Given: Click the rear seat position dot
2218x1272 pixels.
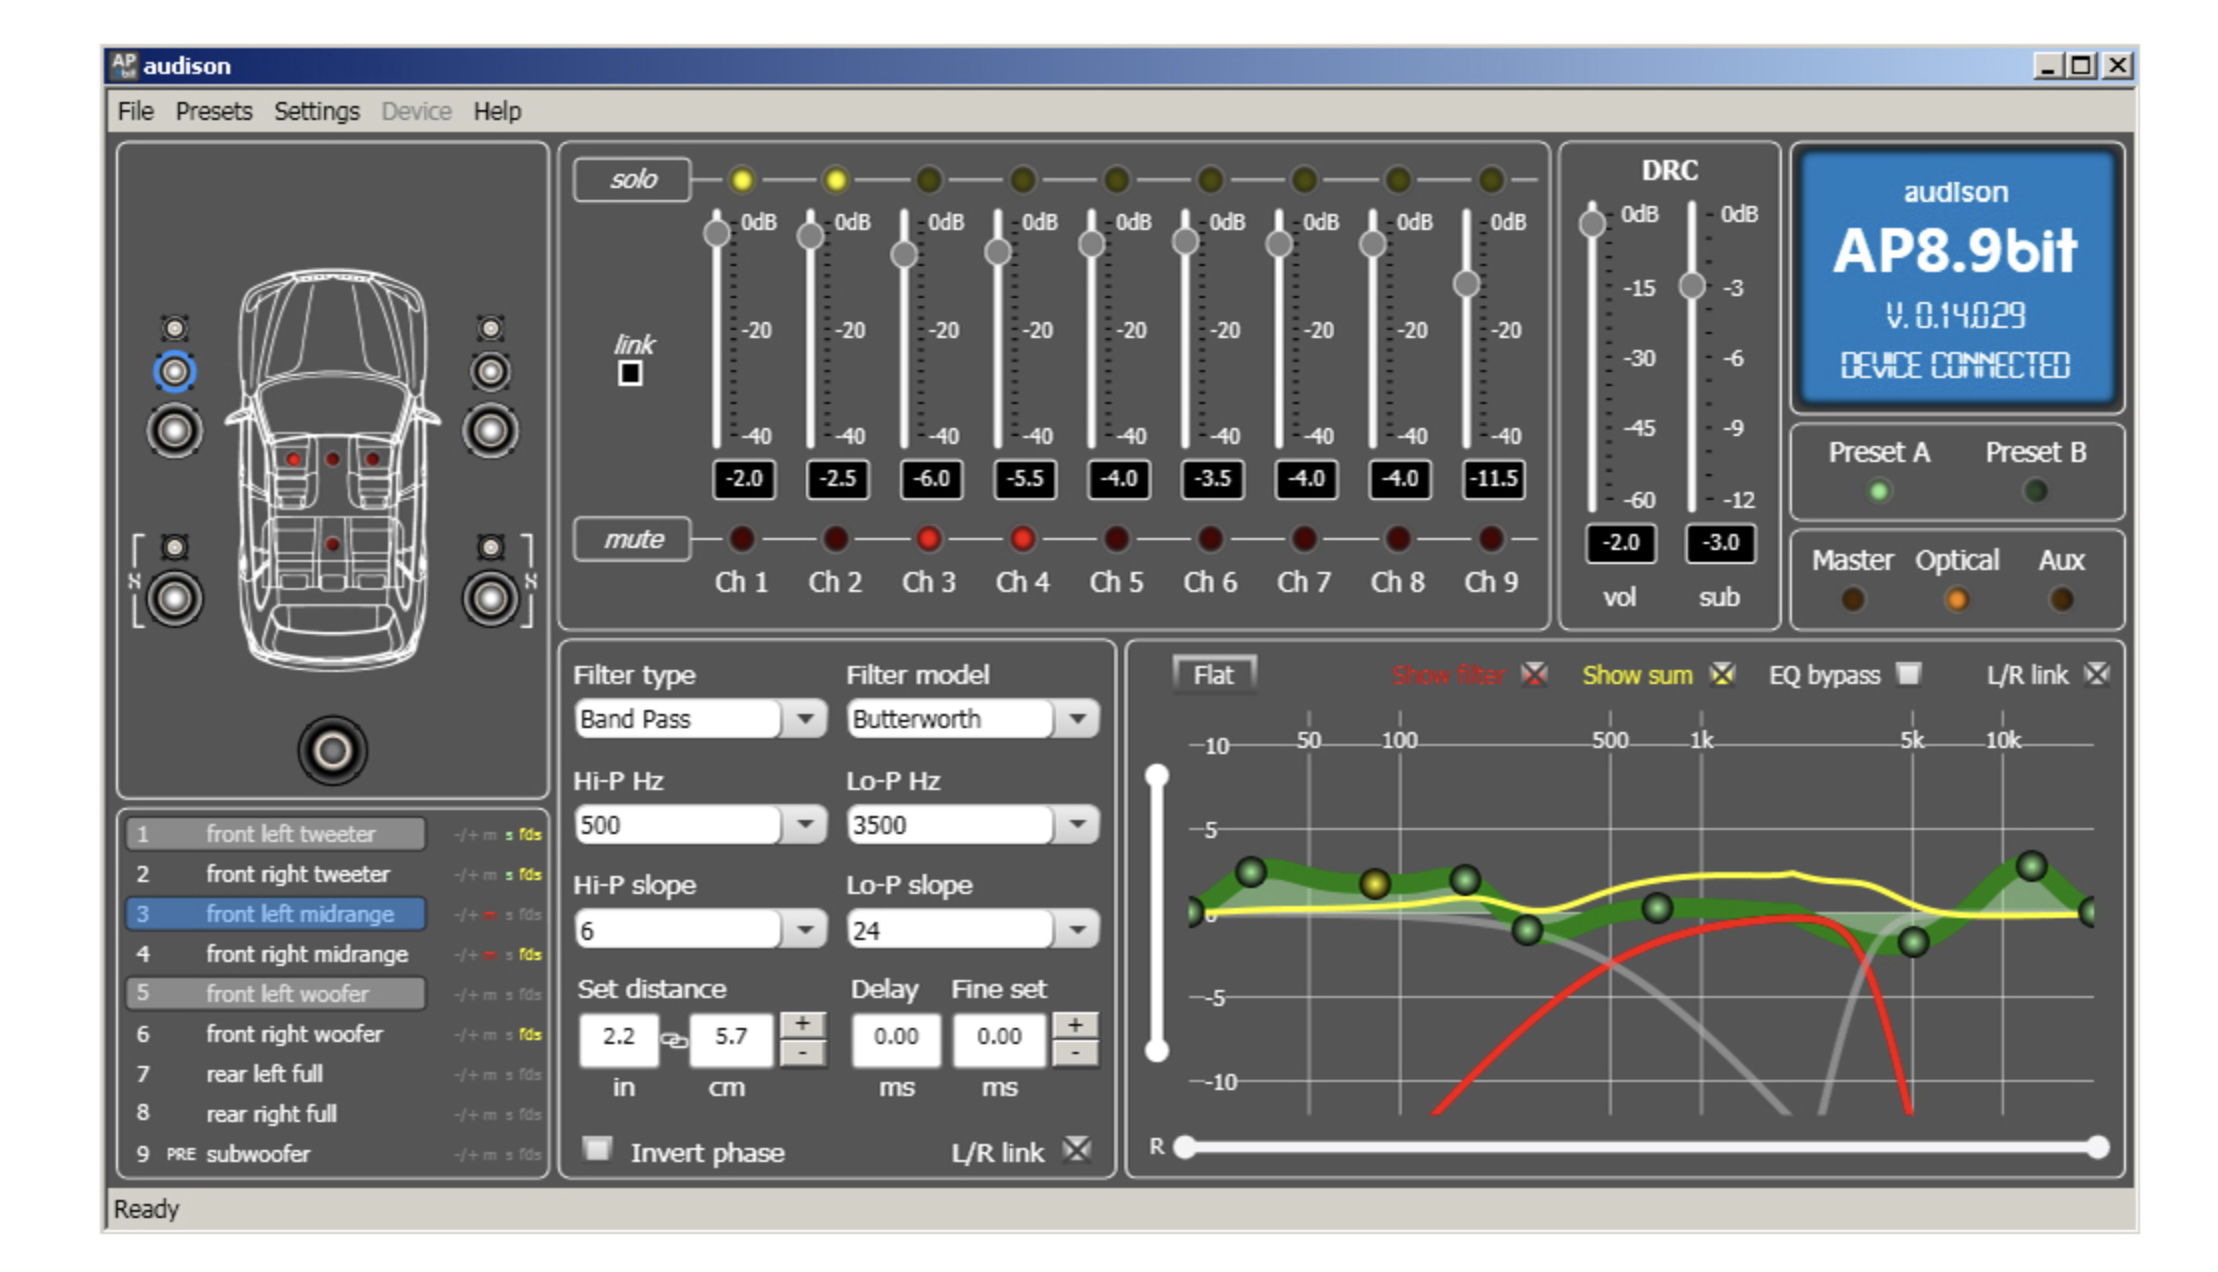Looking at the screenshot, I should pyautogui.click(x=333, y=545).
